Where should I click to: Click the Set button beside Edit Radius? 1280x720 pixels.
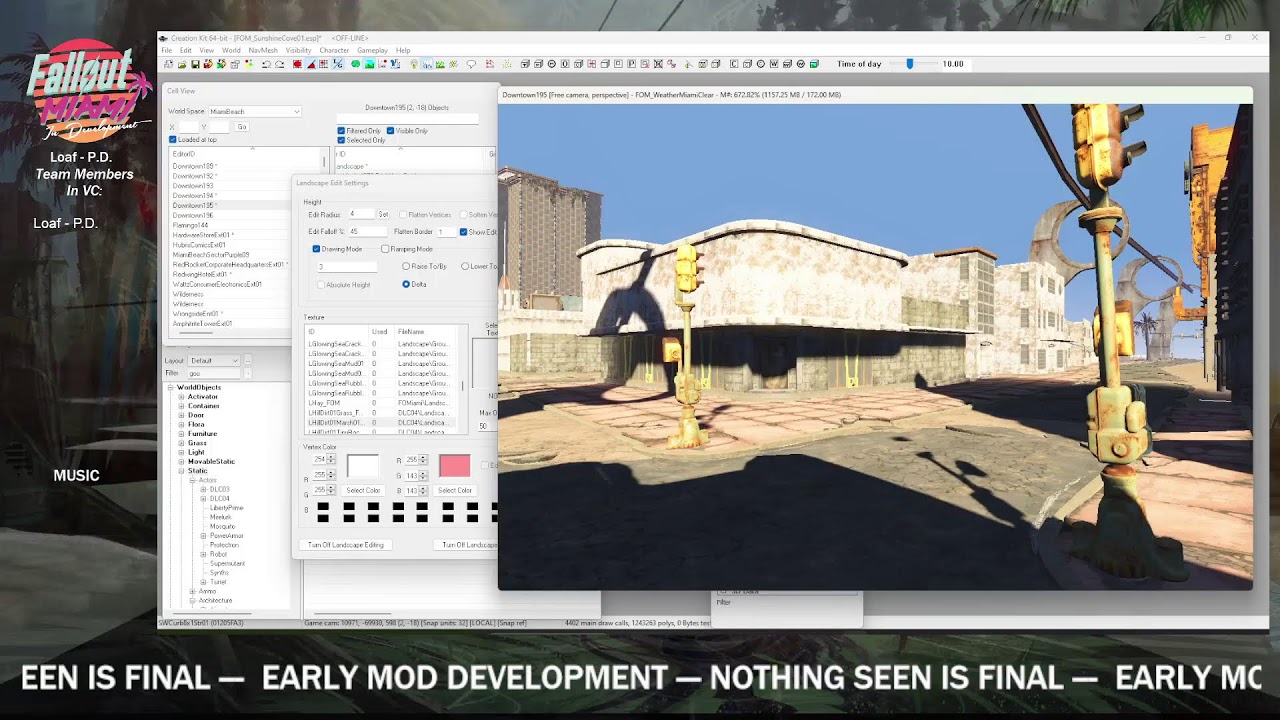(383, 214)
